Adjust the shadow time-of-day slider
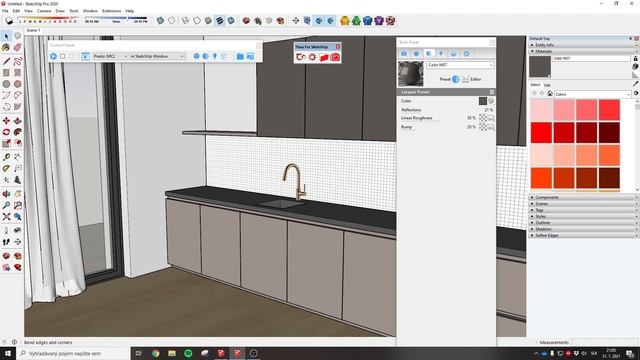Viewport: 640px width, 360px height. coord(116,18)
